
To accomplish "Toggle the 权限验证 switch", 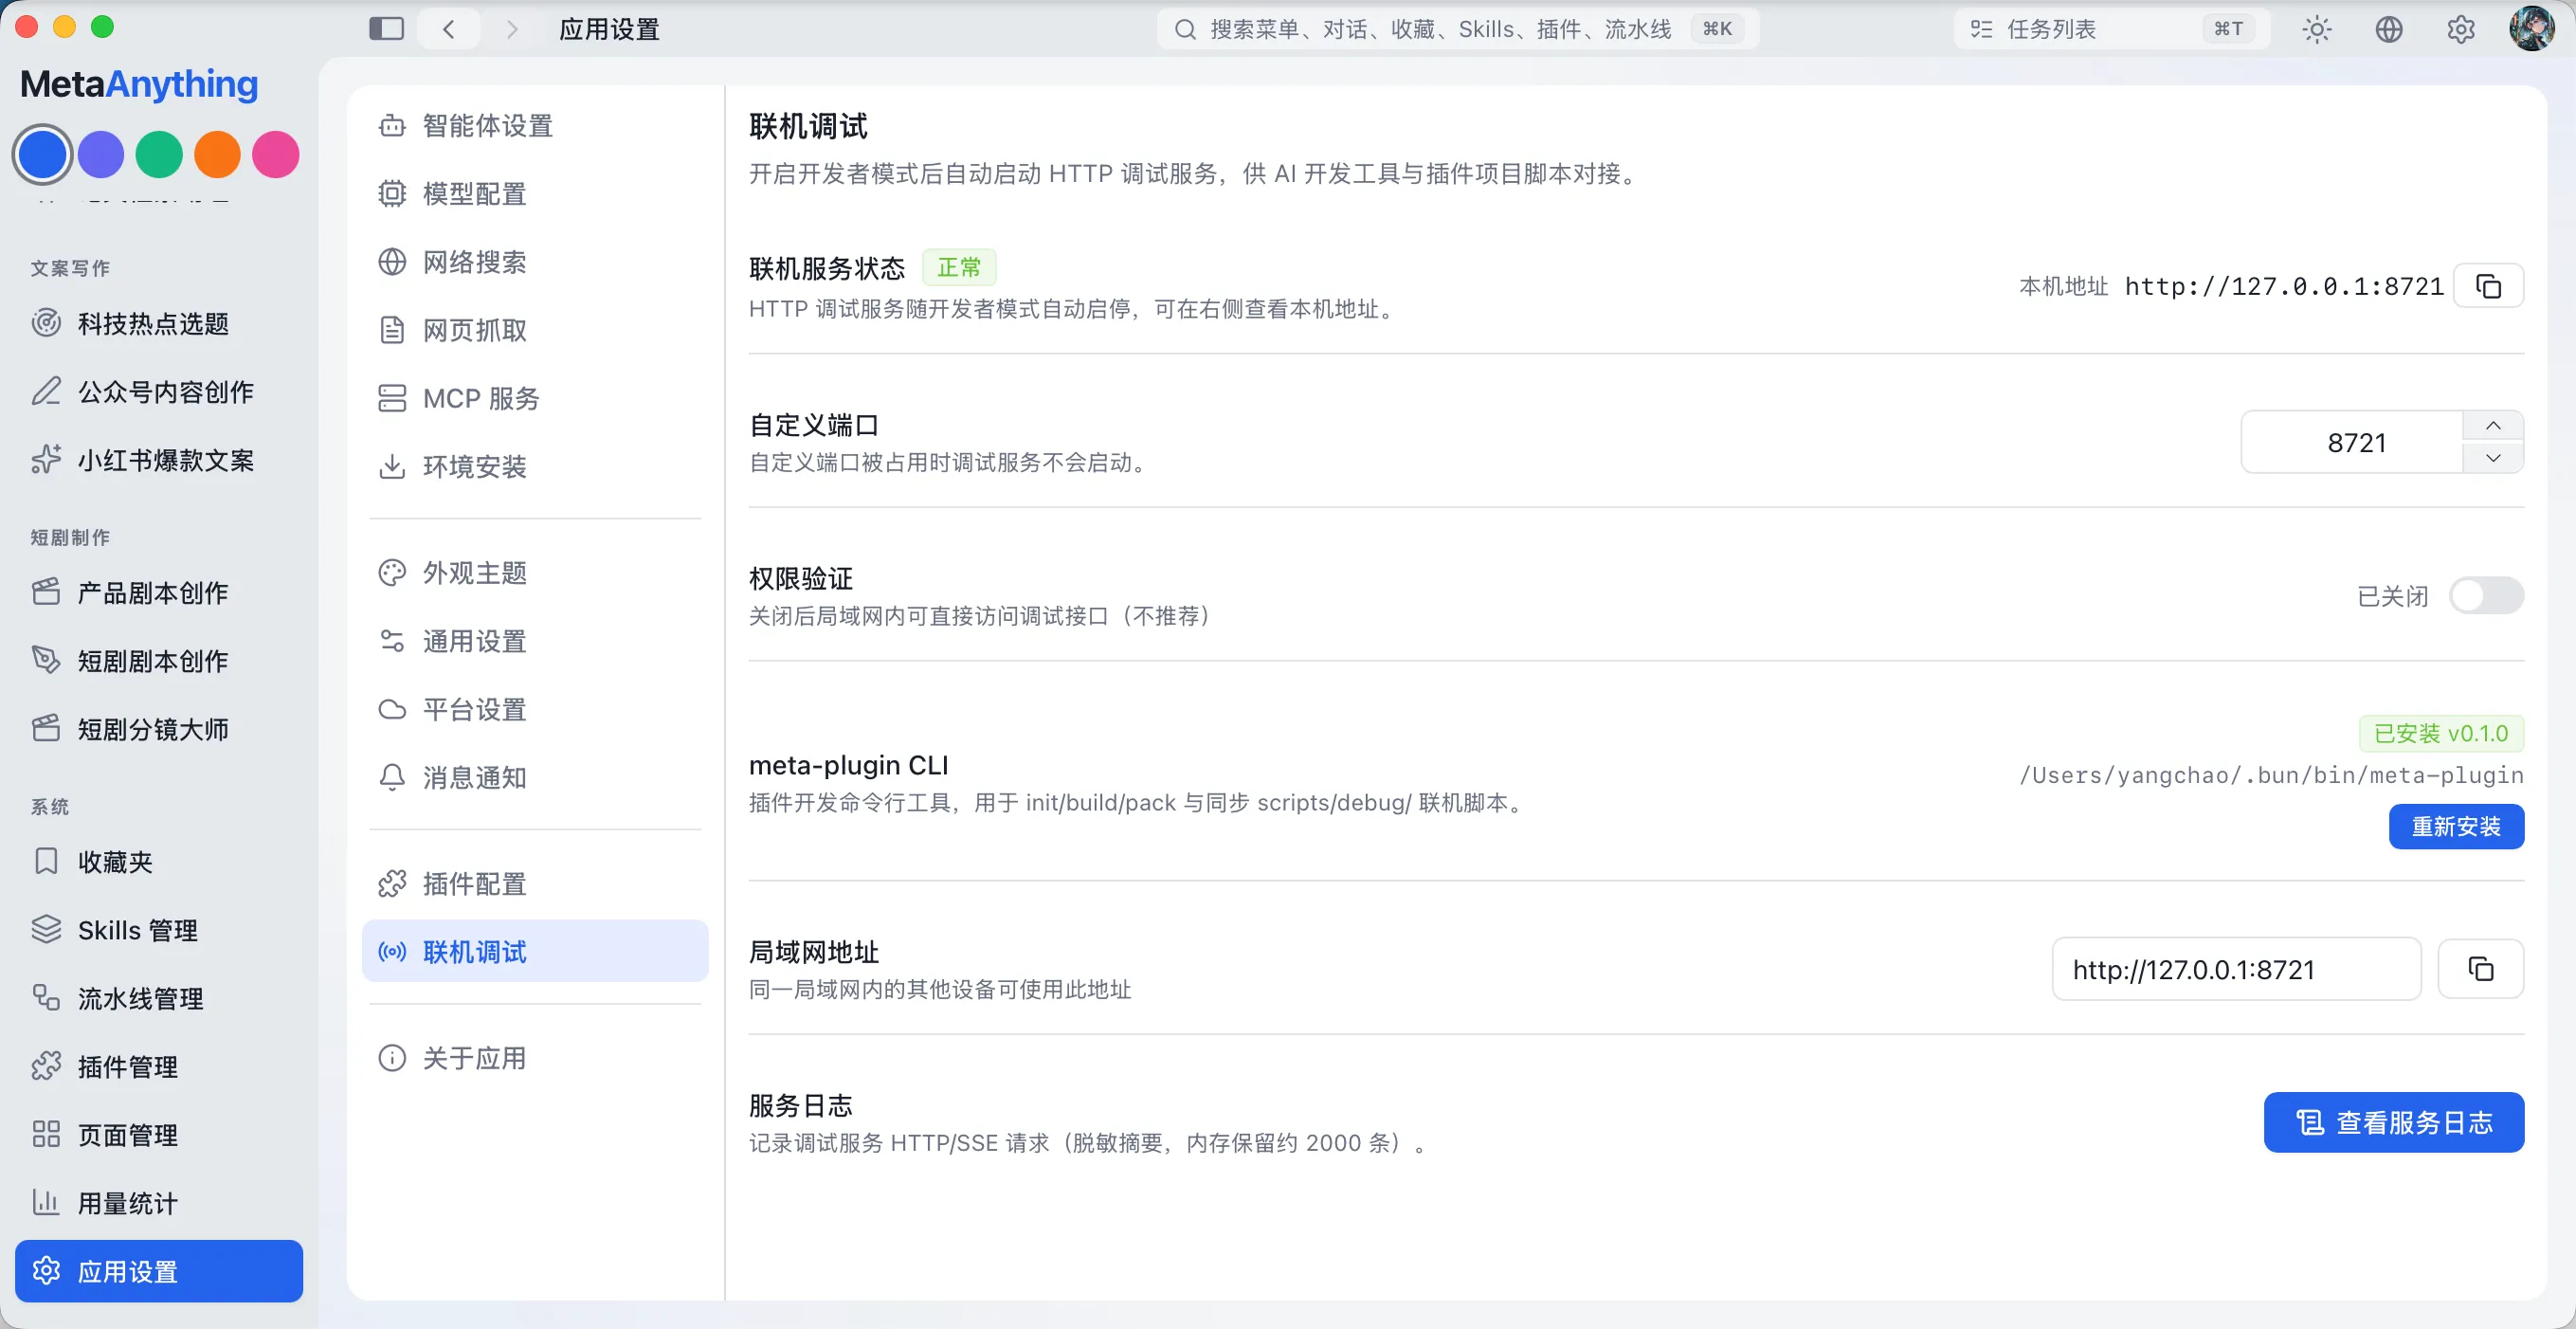I will click(x=2486, y=596).
